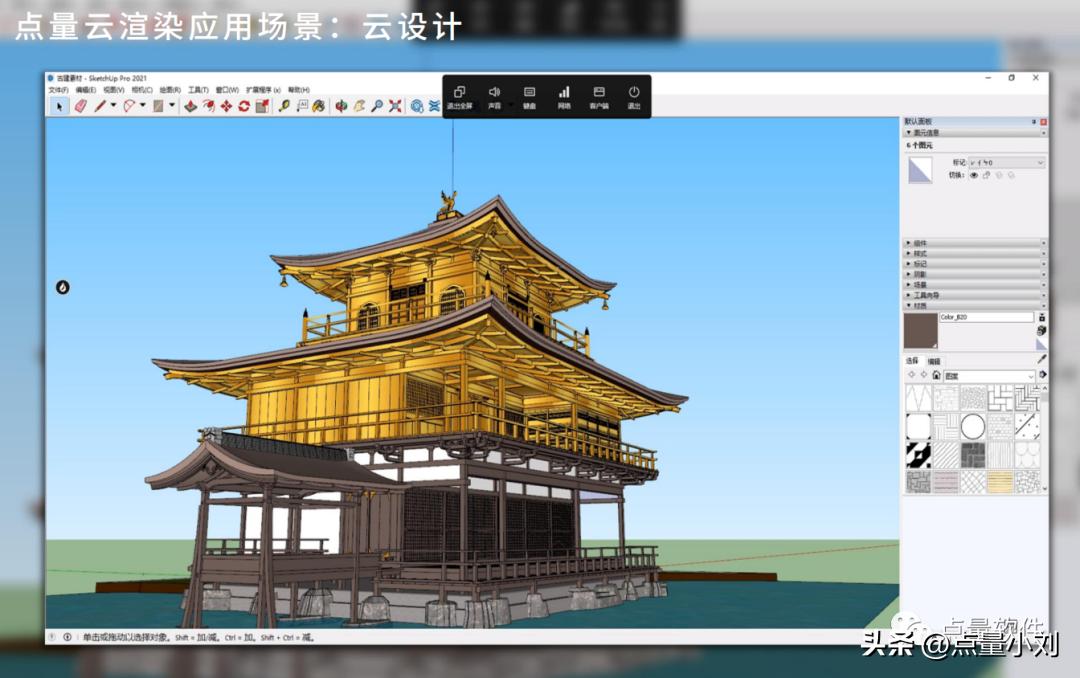Viewport: 1080px width, 678px height.
Task: Click Set Default Material icon
Action: pos(1041,344)
